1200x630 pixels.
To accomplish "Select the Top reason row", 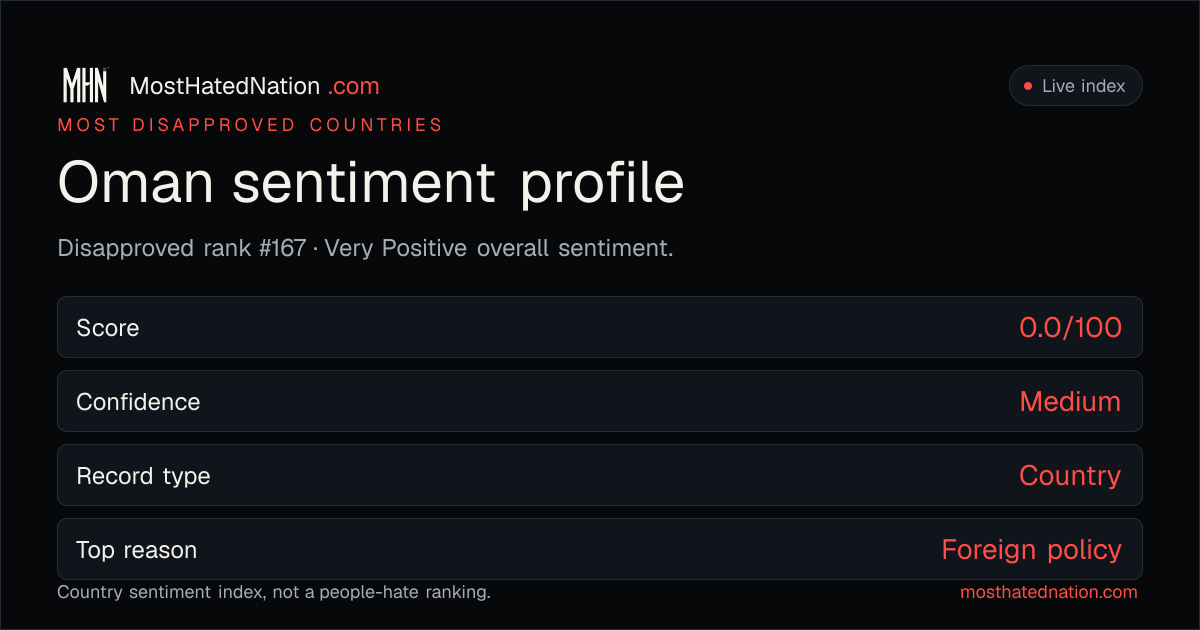I will pyautogui.click(x=600, y=549).
